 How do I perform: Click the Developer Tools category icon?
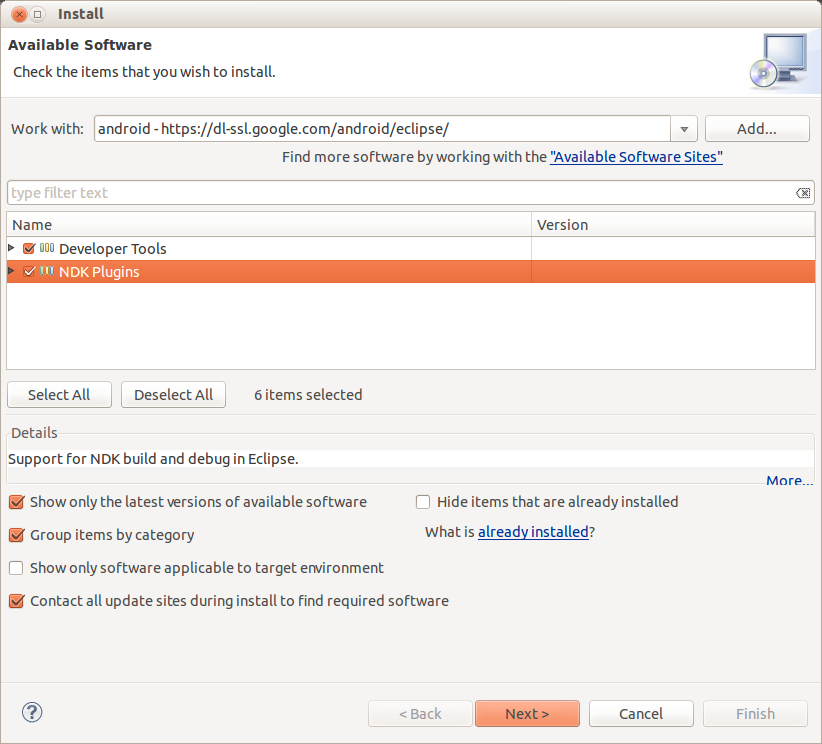(44, 248)
